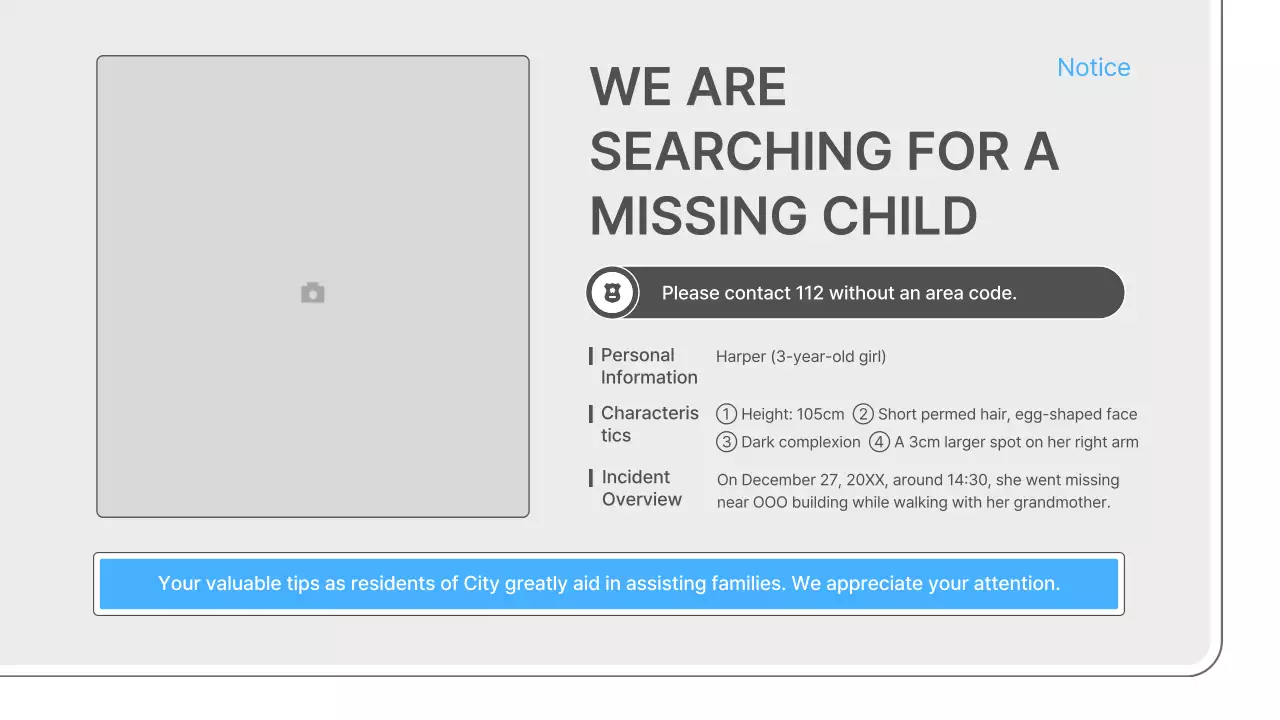
Task: Select the Personal Information label
Action: 648,366
